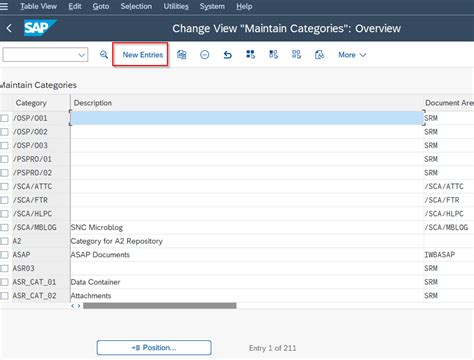Open the Edit menu
This screenshot has height=360, width=474.
(75, 6)
